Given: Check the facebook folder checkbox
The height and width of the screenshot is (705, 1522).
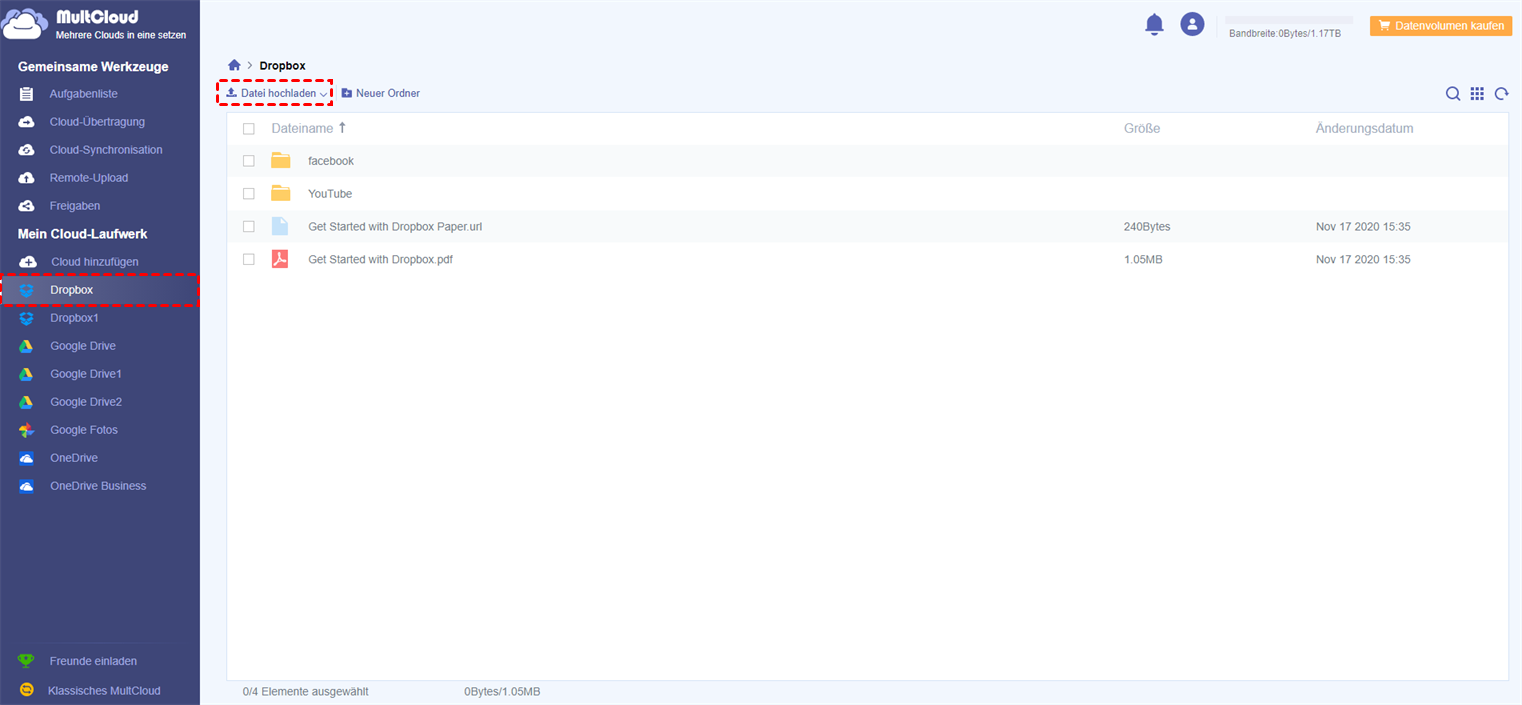Looking at the screenshot, I should [x=249, y=161].
